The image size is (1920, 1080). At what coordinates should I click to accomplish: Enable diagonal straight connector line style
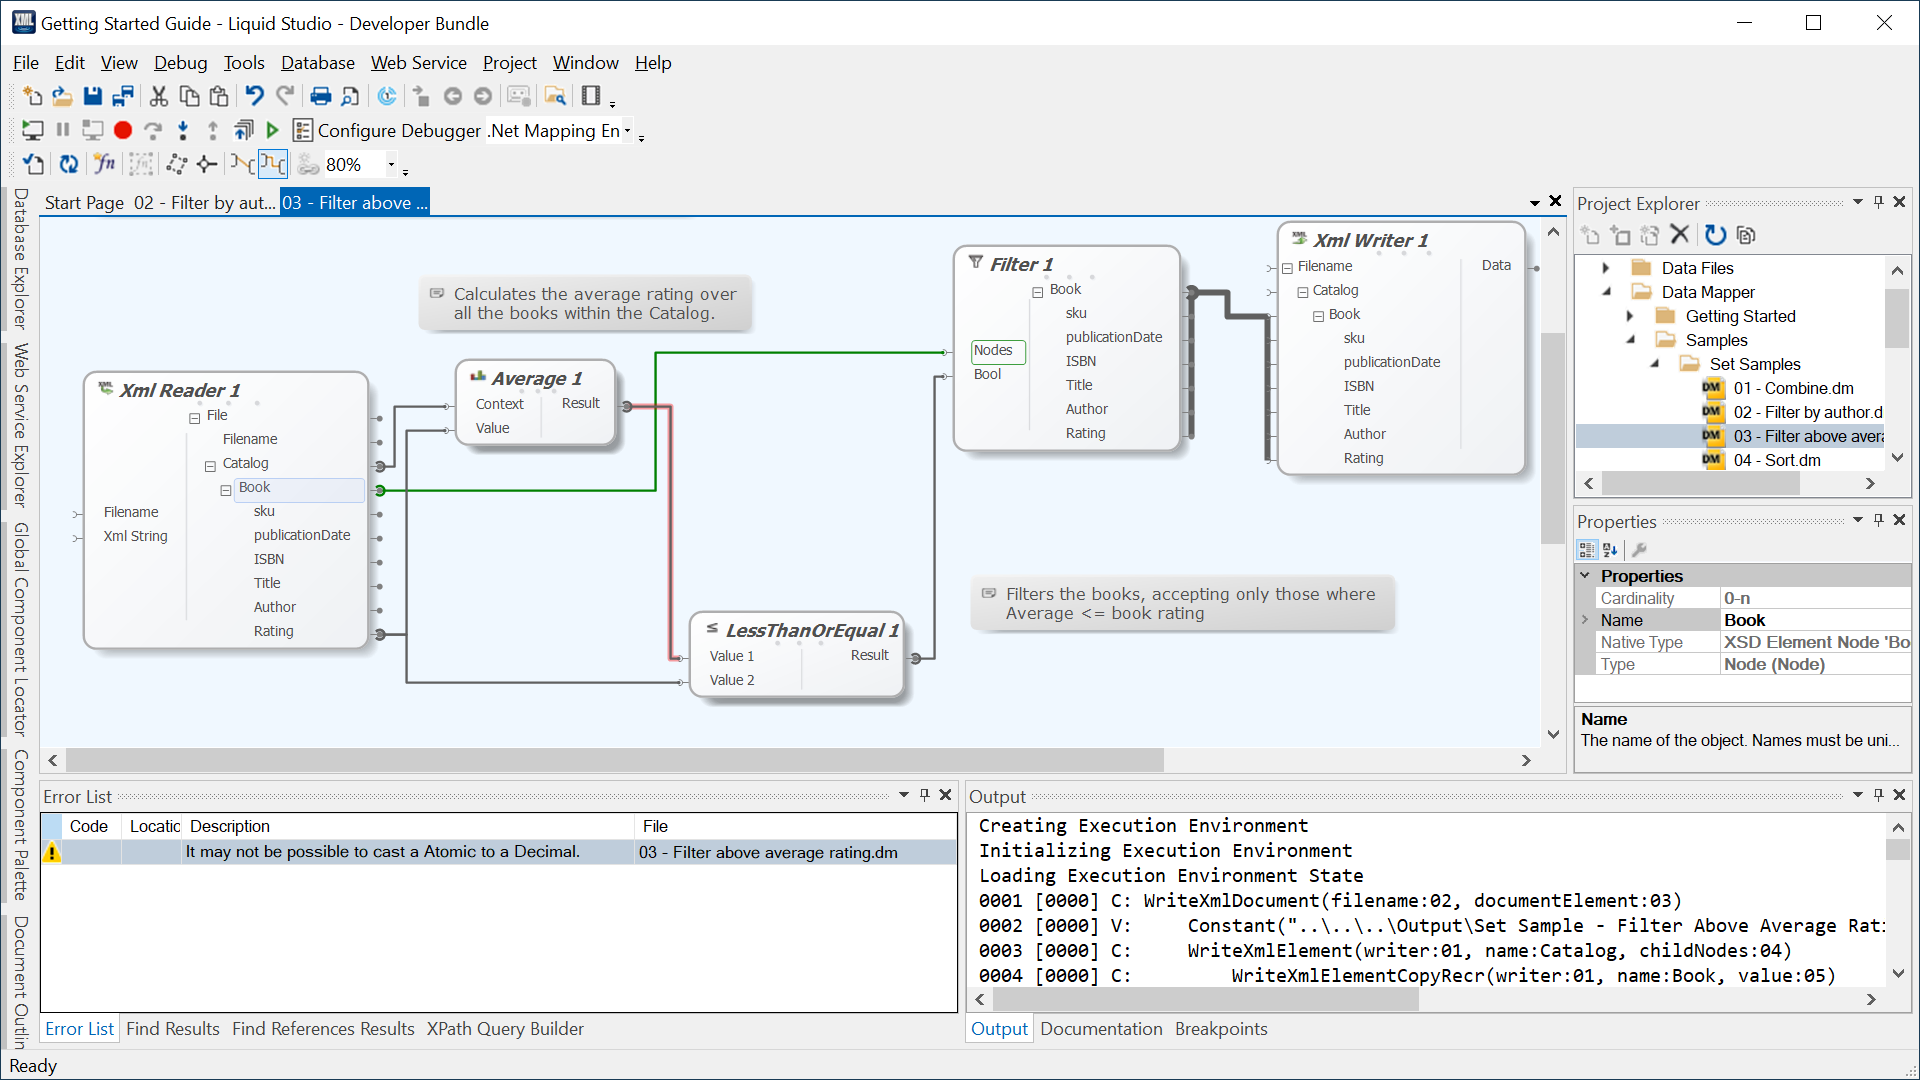point(242,164)
